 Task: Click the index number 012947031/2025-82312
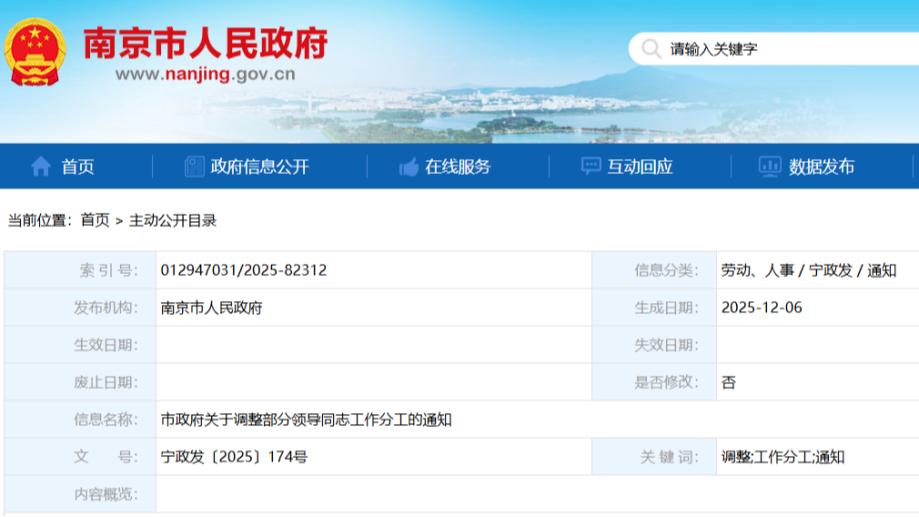[x=243, y=270]
